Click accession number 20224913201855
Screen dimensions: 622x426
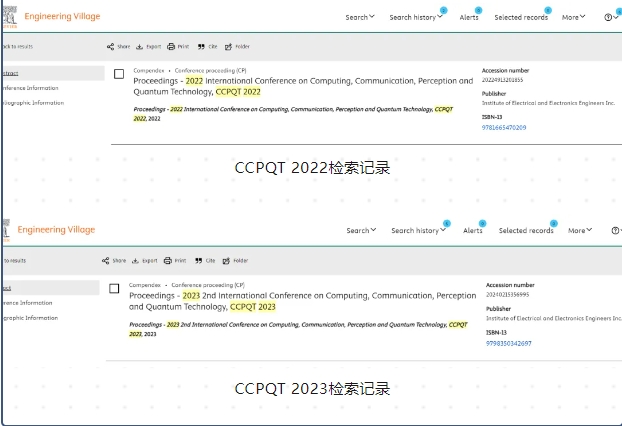[x=502, y=80]
